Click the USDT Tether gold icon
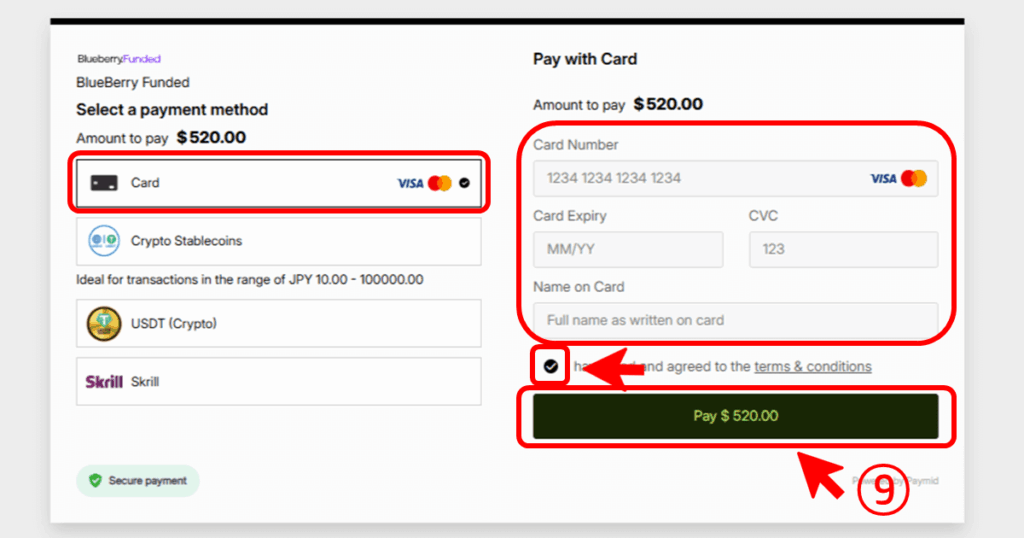The width and height of the screenshot is (1024, 538). pyautogui.click(x=104, y=323)
